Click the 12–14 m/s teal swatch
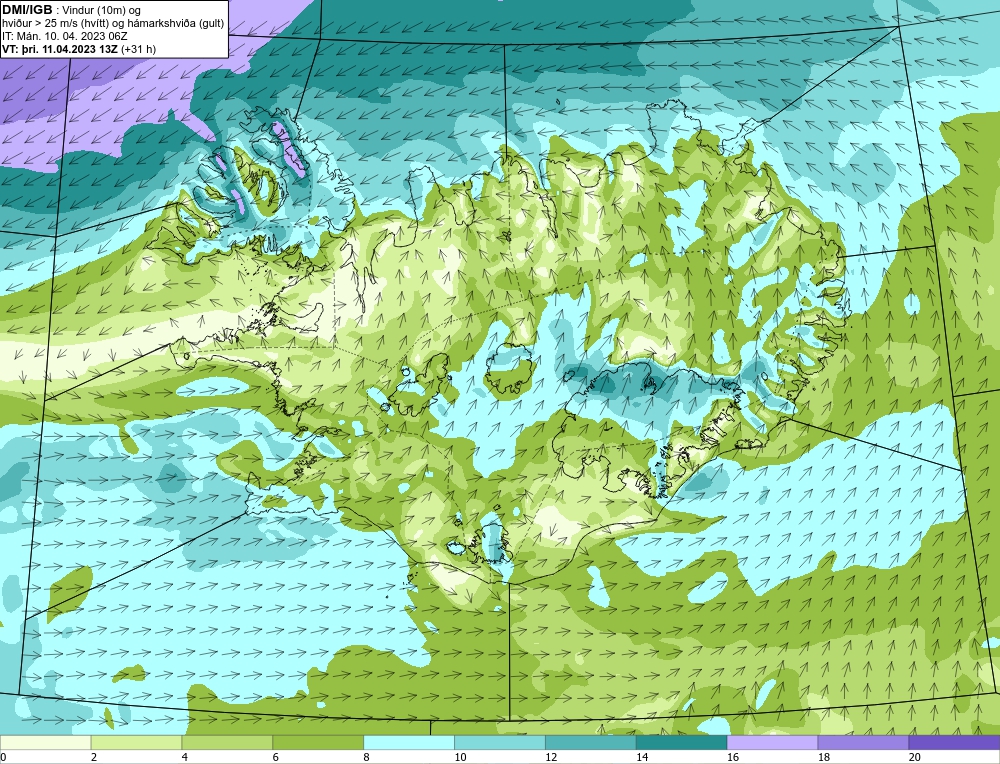This screenshot has width=1000, height=764. (x=591, y=742)
